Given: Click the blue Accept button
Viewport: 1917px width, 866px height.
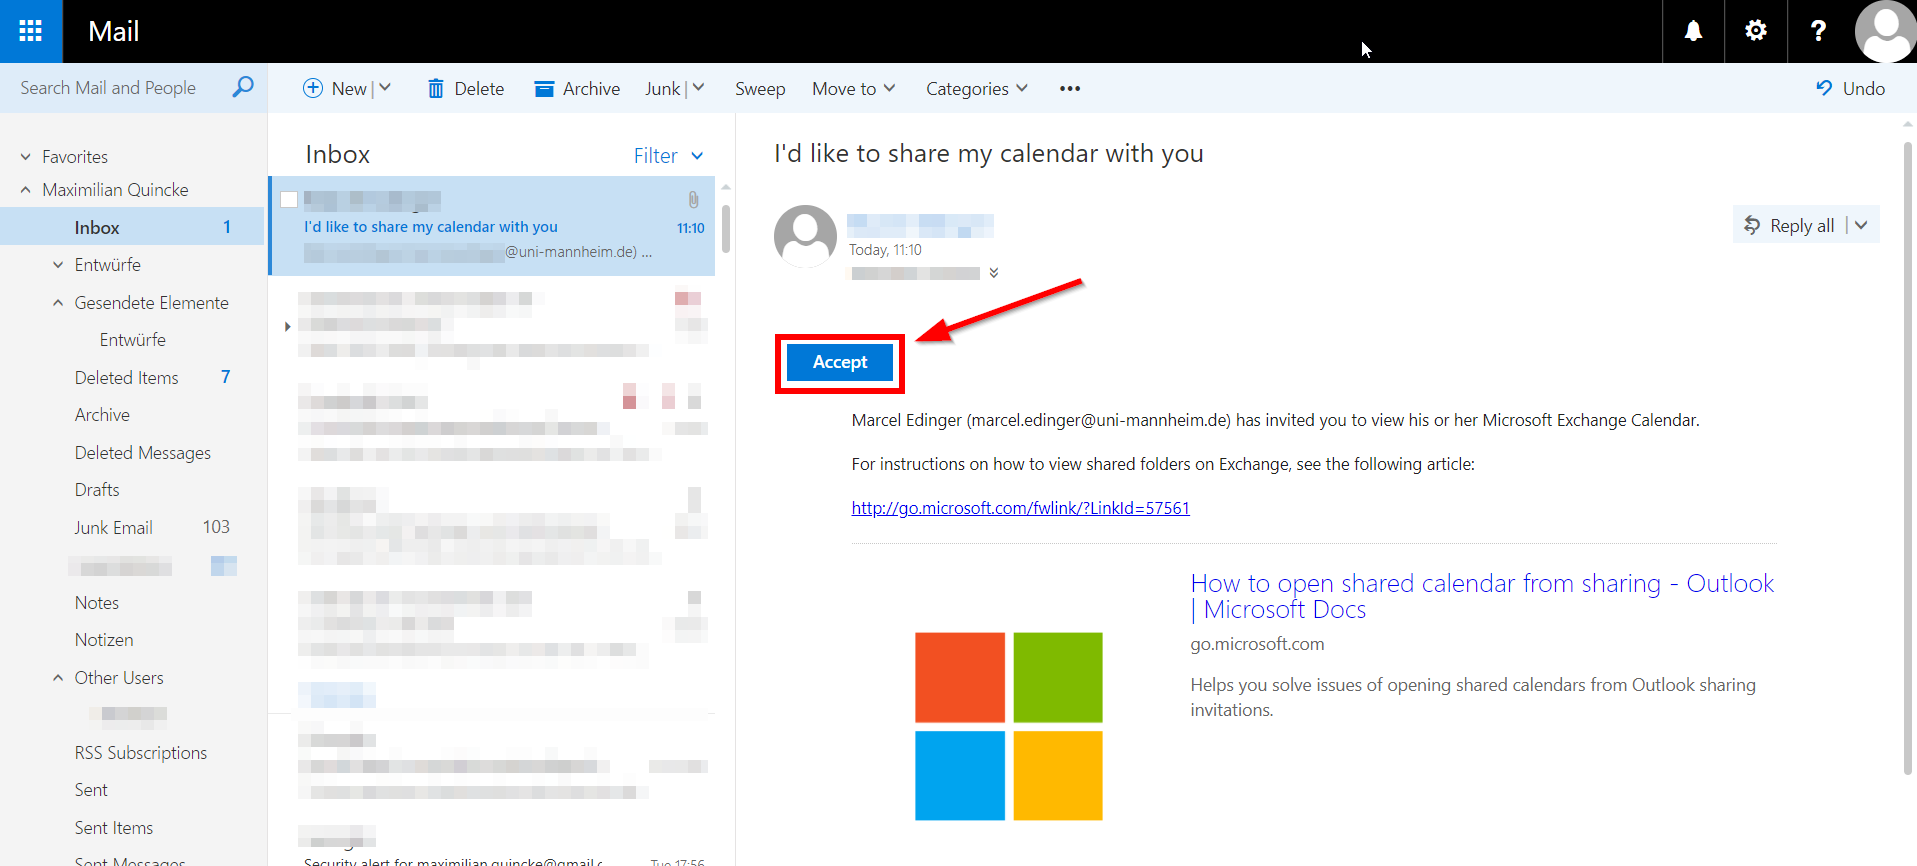Looking at the screenshot, I should pyautogui.click(x=840, y=362).
